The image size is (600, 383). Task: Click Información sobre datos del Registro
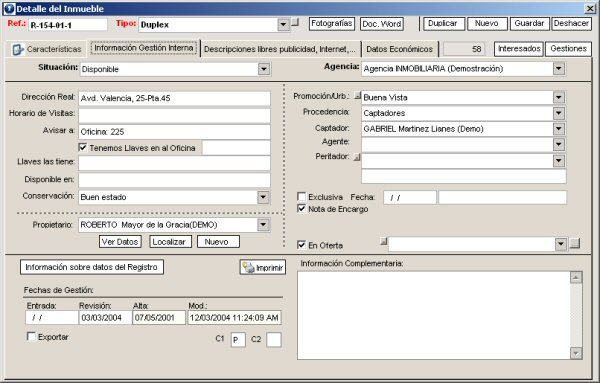click(x=92, y=267)
